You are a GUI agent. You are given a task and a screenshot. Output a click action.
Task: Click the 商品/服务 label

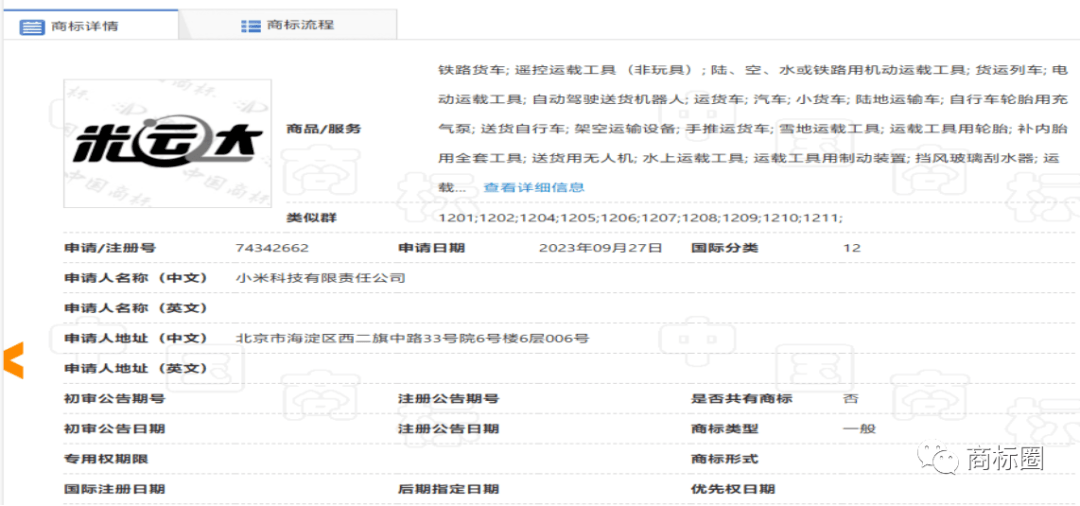coord(324,129)
